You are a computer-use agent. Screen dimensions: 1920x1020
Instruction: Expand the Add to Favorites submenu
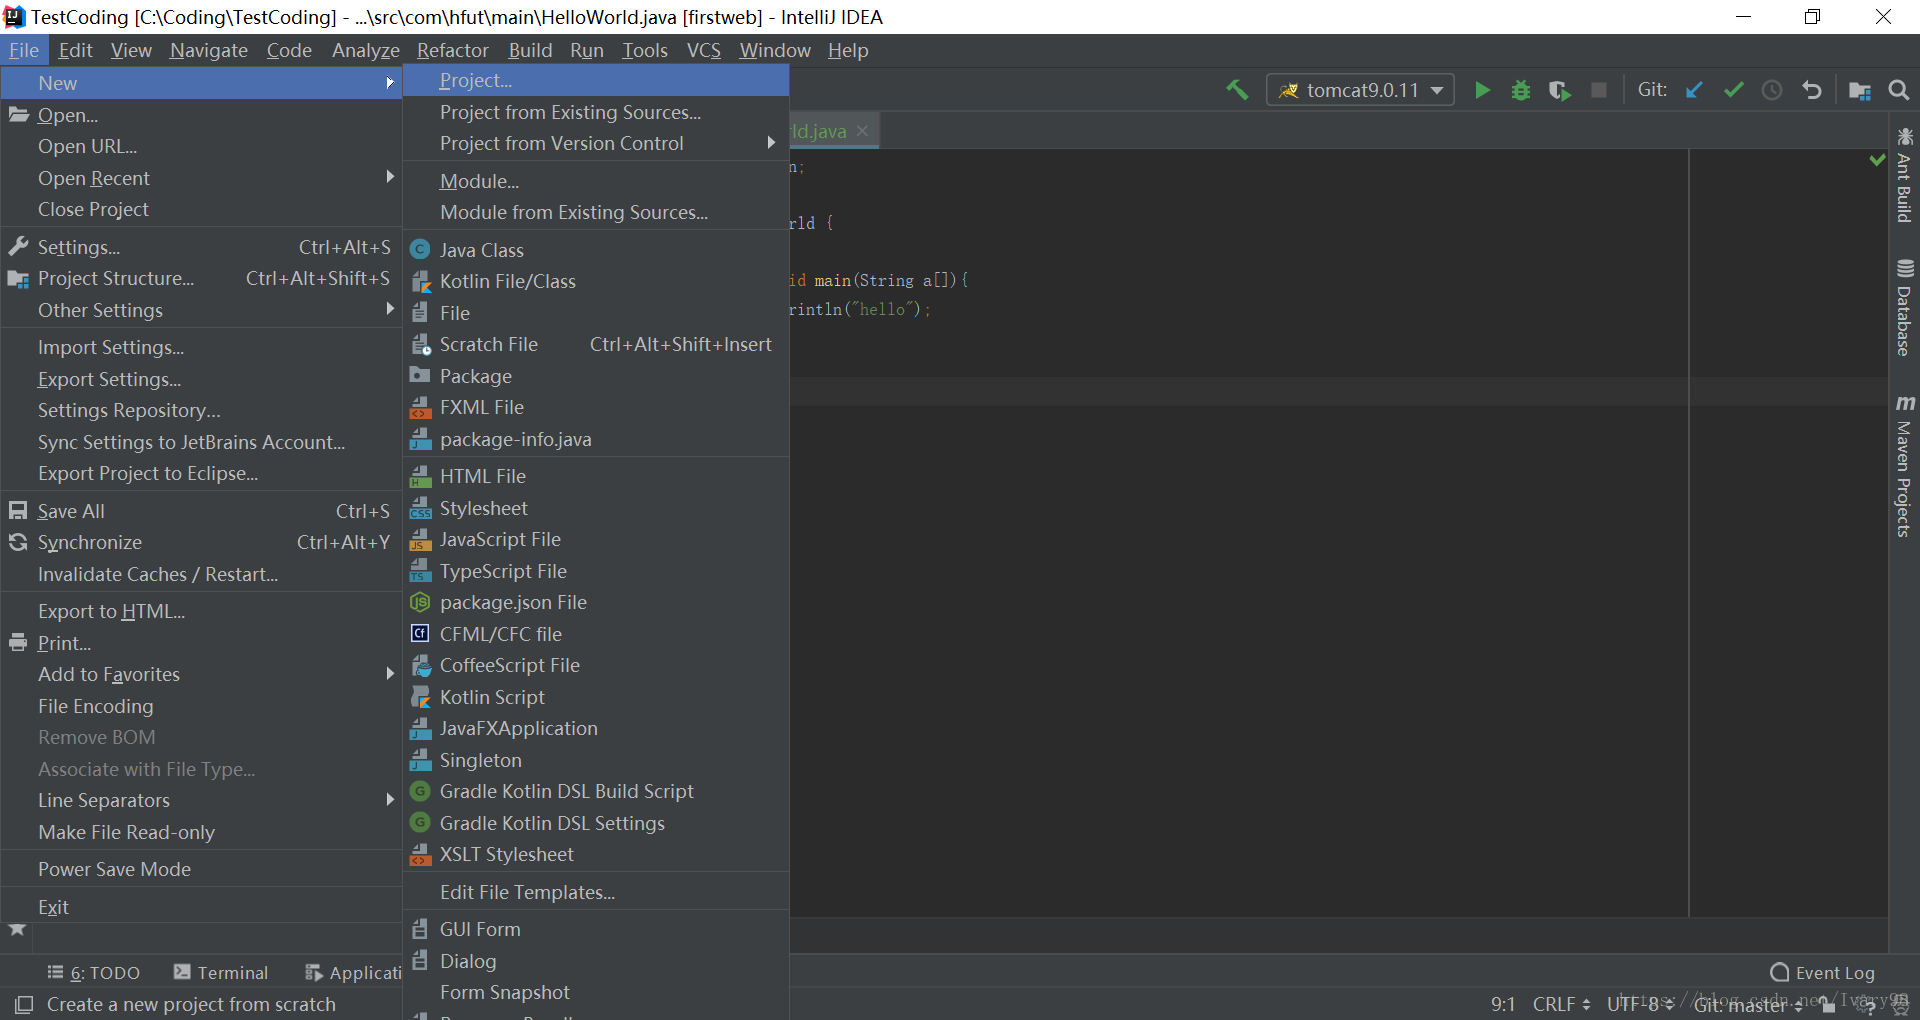tap(202, 674)
